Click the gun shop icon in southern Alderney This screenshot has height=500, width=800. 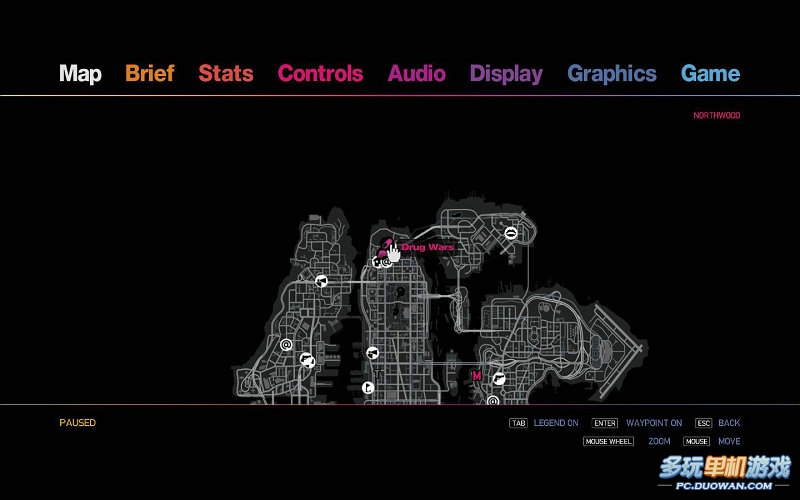pyautogui.click(x=308, y=361)
